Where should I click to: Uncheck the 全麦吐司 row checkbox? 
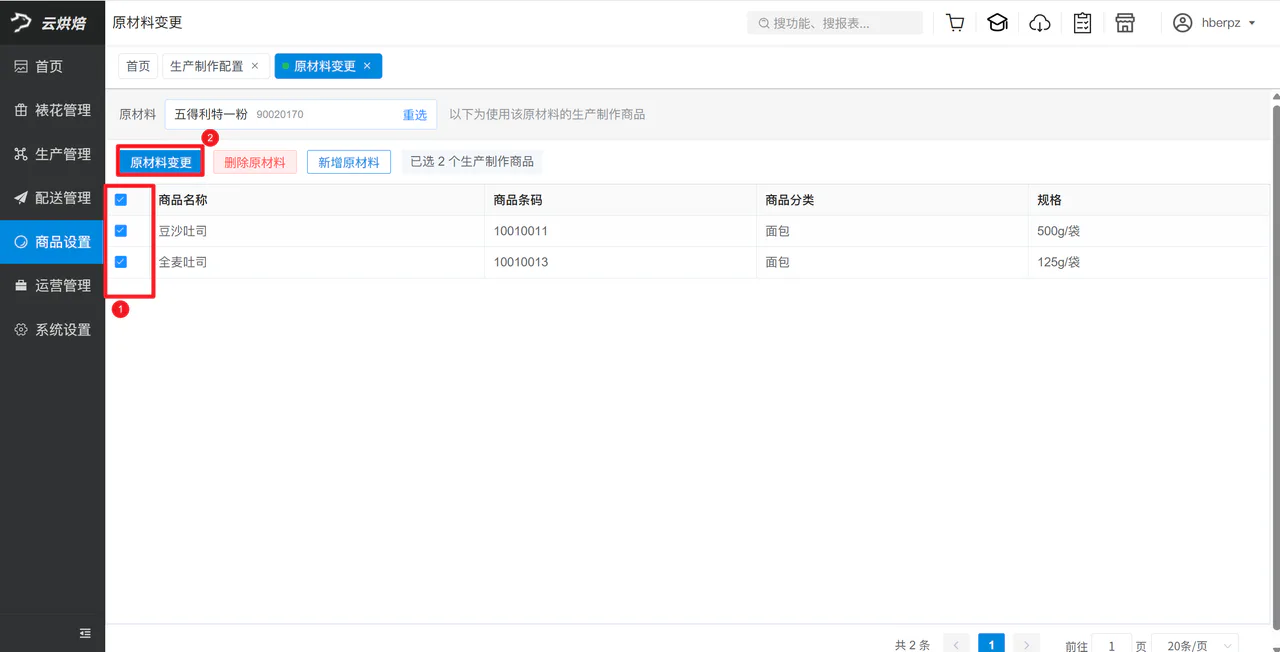tap(121, 262)
